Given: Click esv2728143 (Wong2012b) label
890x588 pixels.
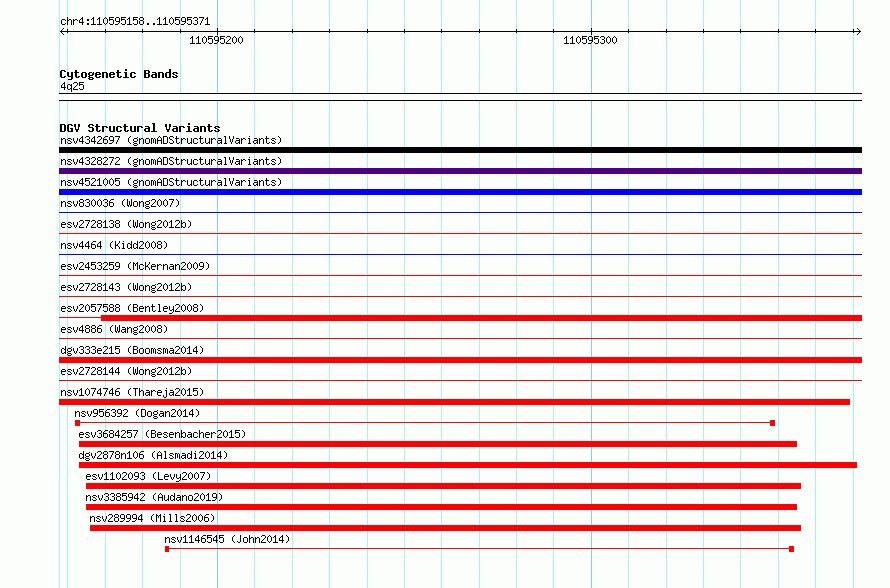Looking at the screenshot, I should 126,287.
